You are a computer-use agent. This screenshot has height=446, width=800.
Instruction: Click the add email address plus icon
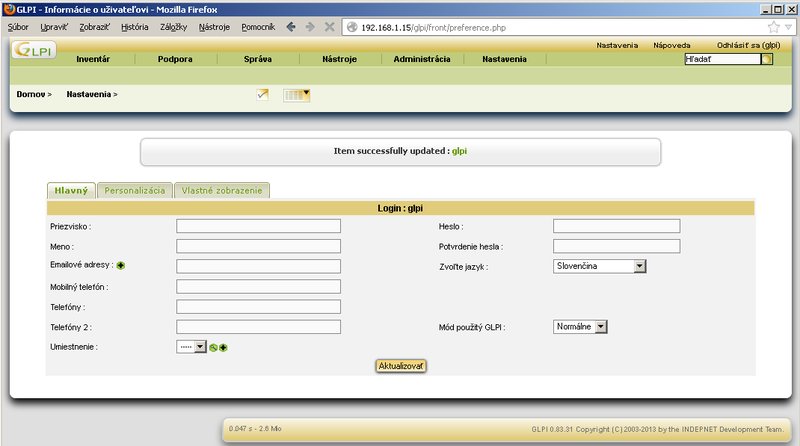pyautogui.click(x=121, y=266)
